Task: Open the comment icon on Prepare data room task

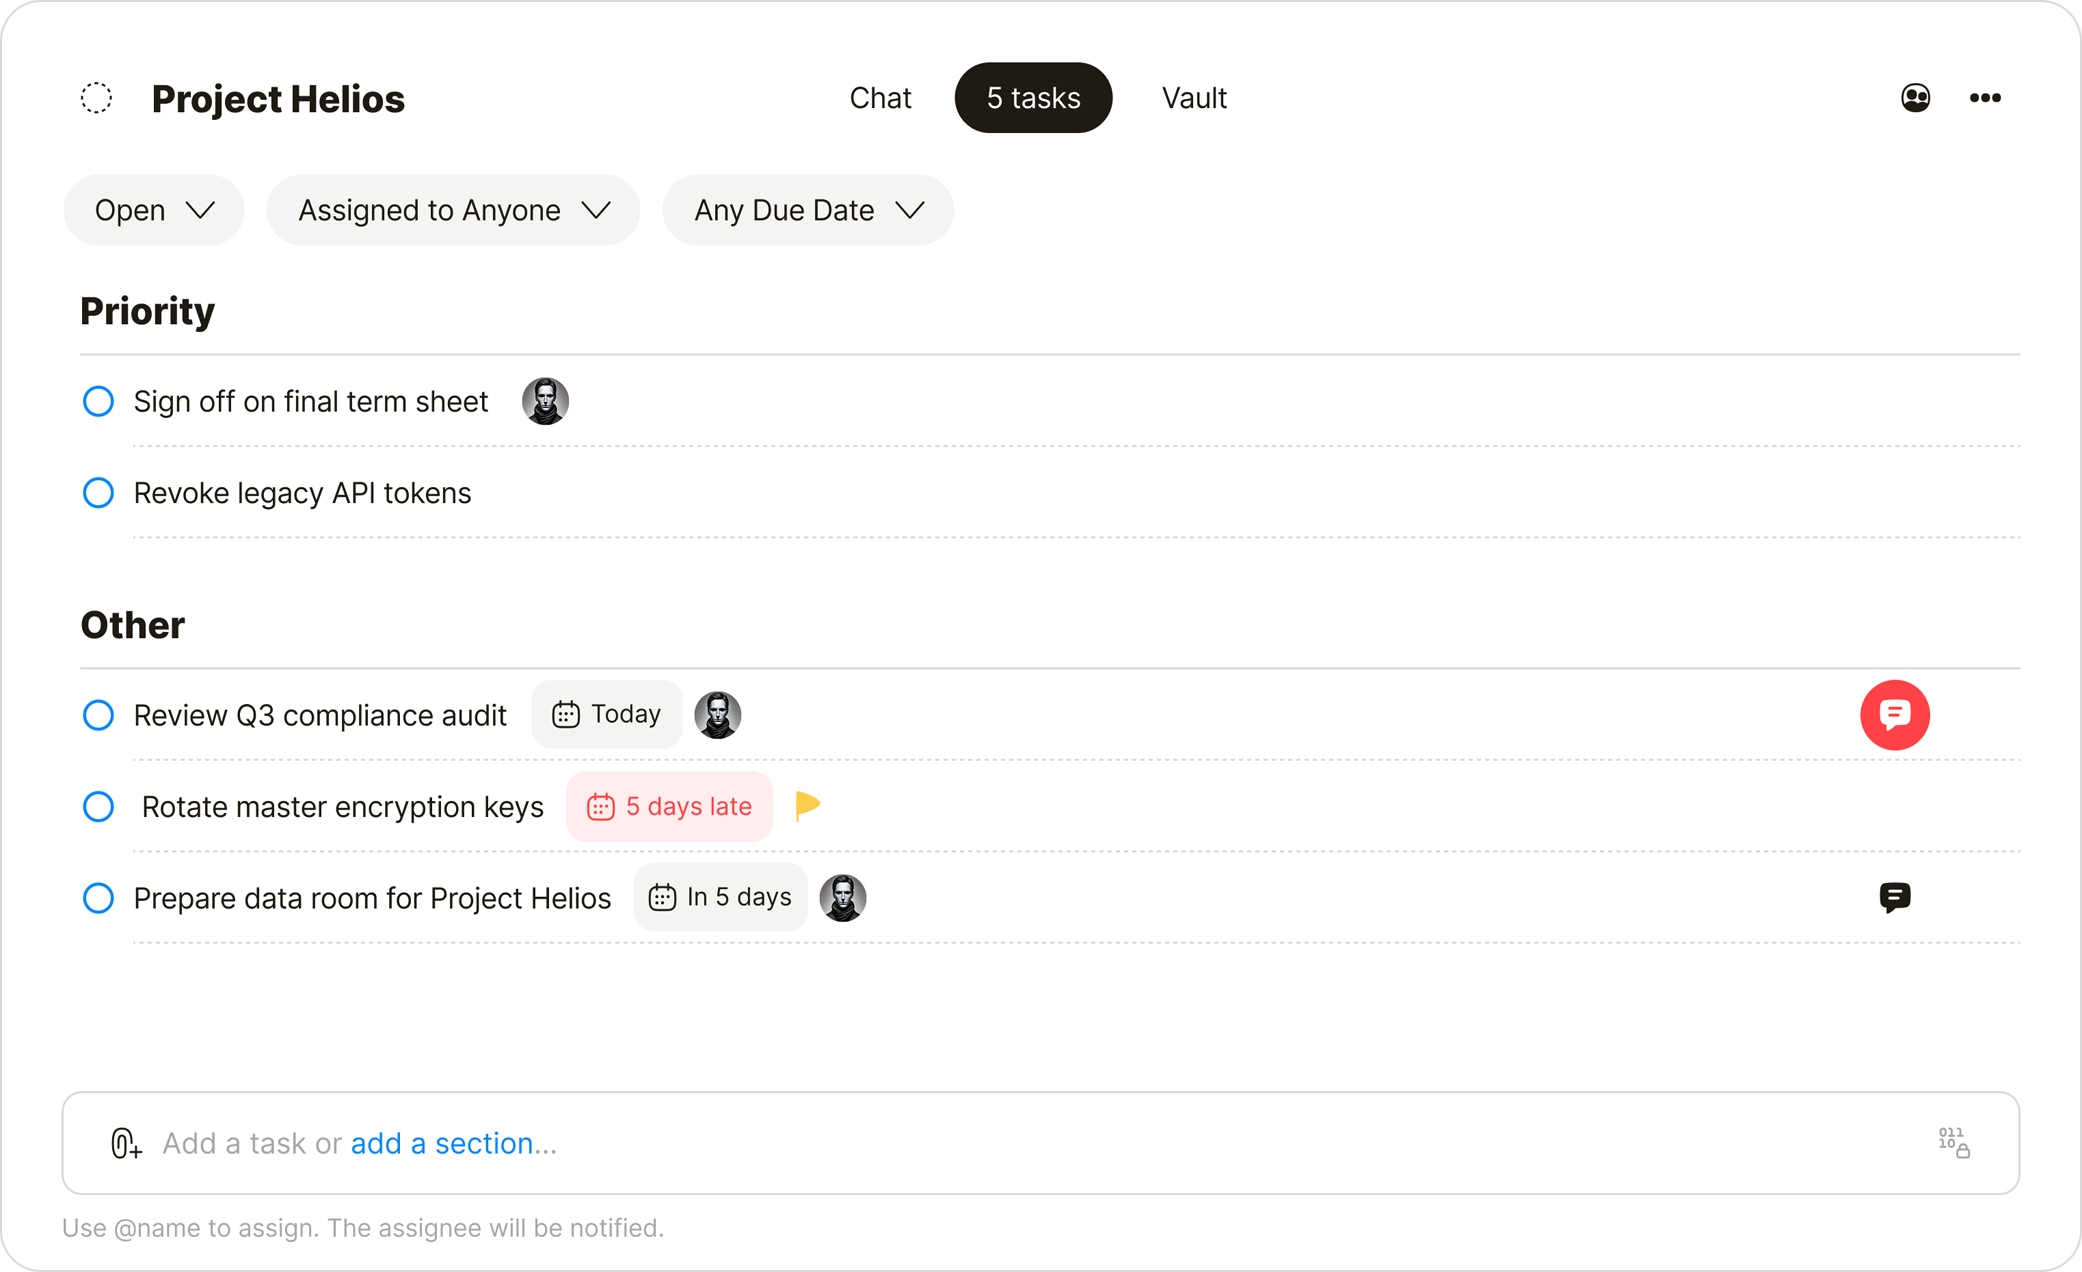Action: coord(1896,897)
